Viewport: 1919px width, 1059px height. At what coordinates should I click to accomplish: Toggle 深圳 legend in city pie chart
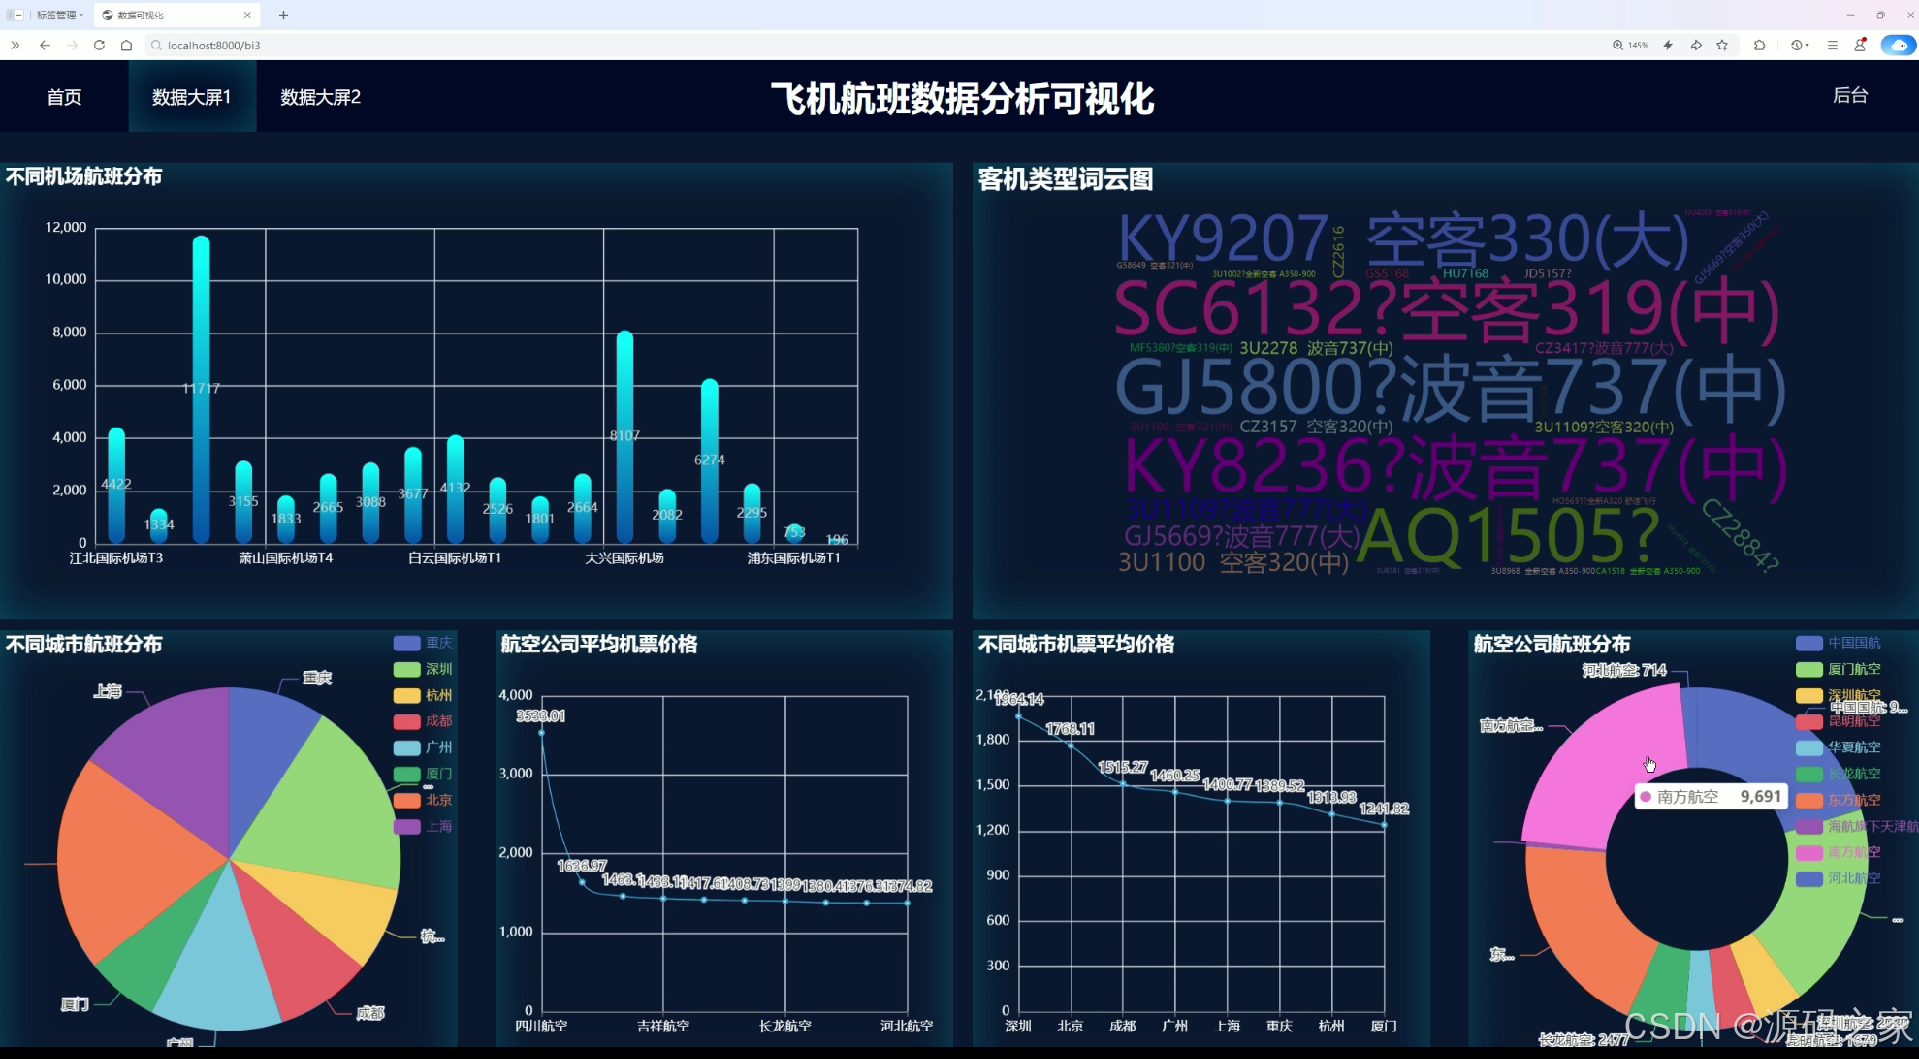[423, 669]
